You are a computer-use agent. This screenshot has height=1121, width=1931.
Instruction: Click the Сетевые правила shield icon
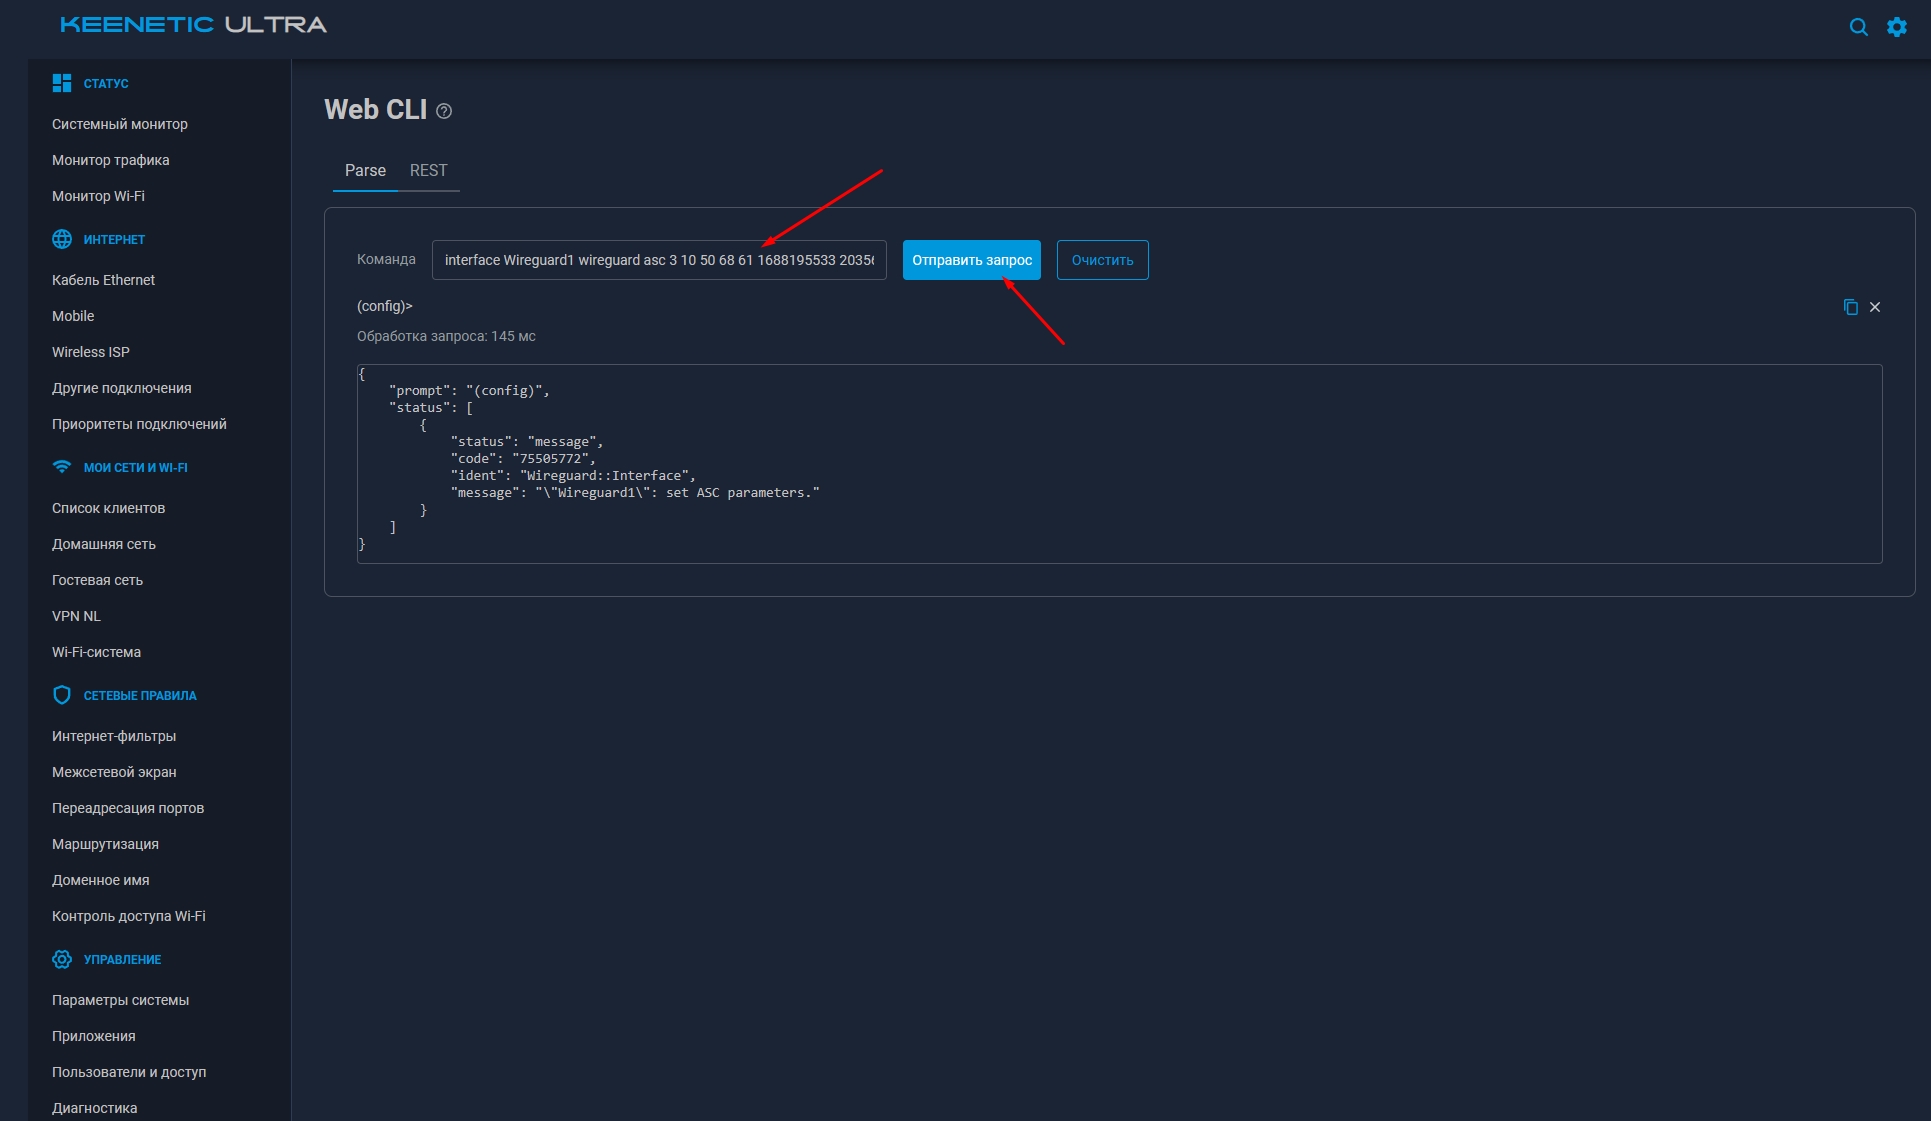coord(62,694)
